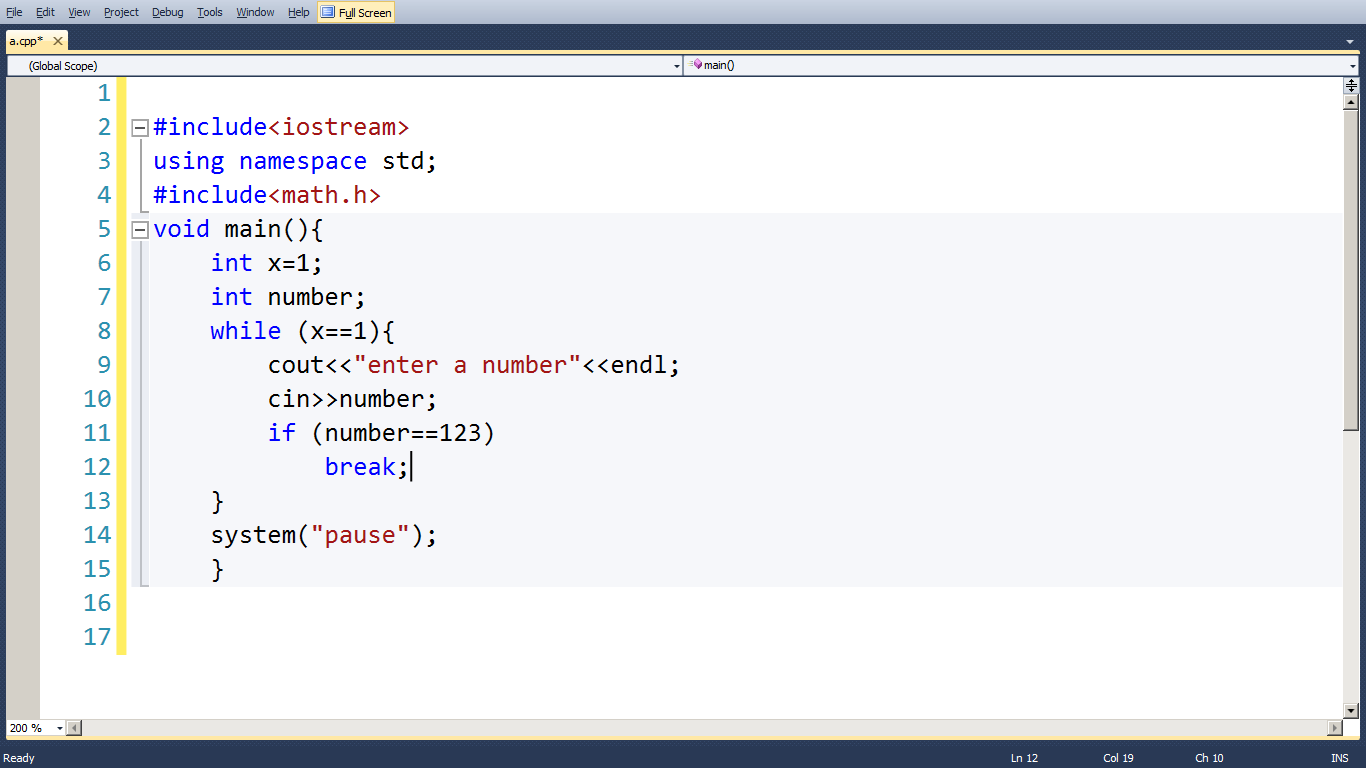The image size is (1366, 768).
Task: Open the View menu
Action: [79, 12]
